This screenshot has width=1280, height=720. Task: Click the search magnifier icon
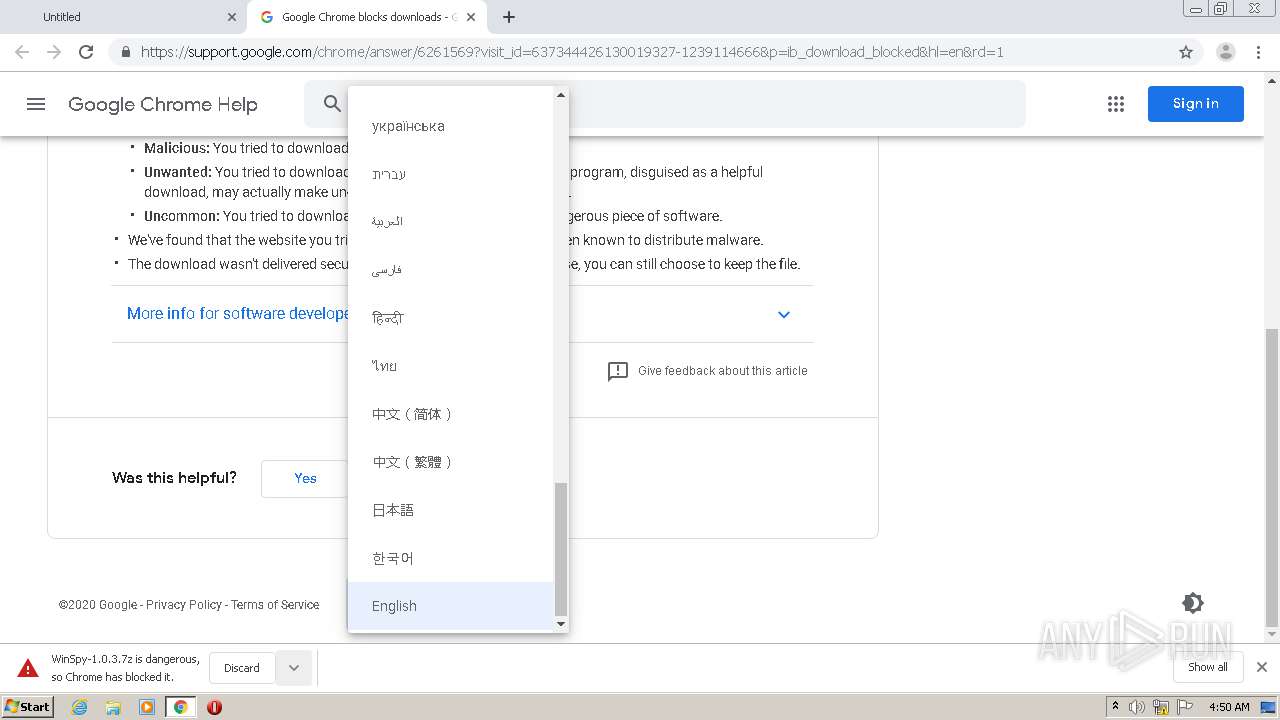[332, 103]
